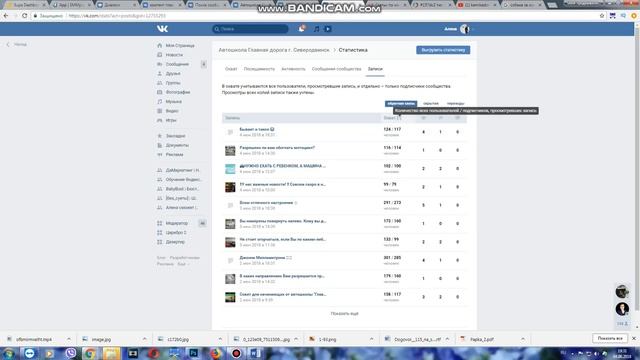Open 'Друзья' in sidebar
Viewport: 640px width, 360px height.
pyautogui.click(x=173, y=73)
